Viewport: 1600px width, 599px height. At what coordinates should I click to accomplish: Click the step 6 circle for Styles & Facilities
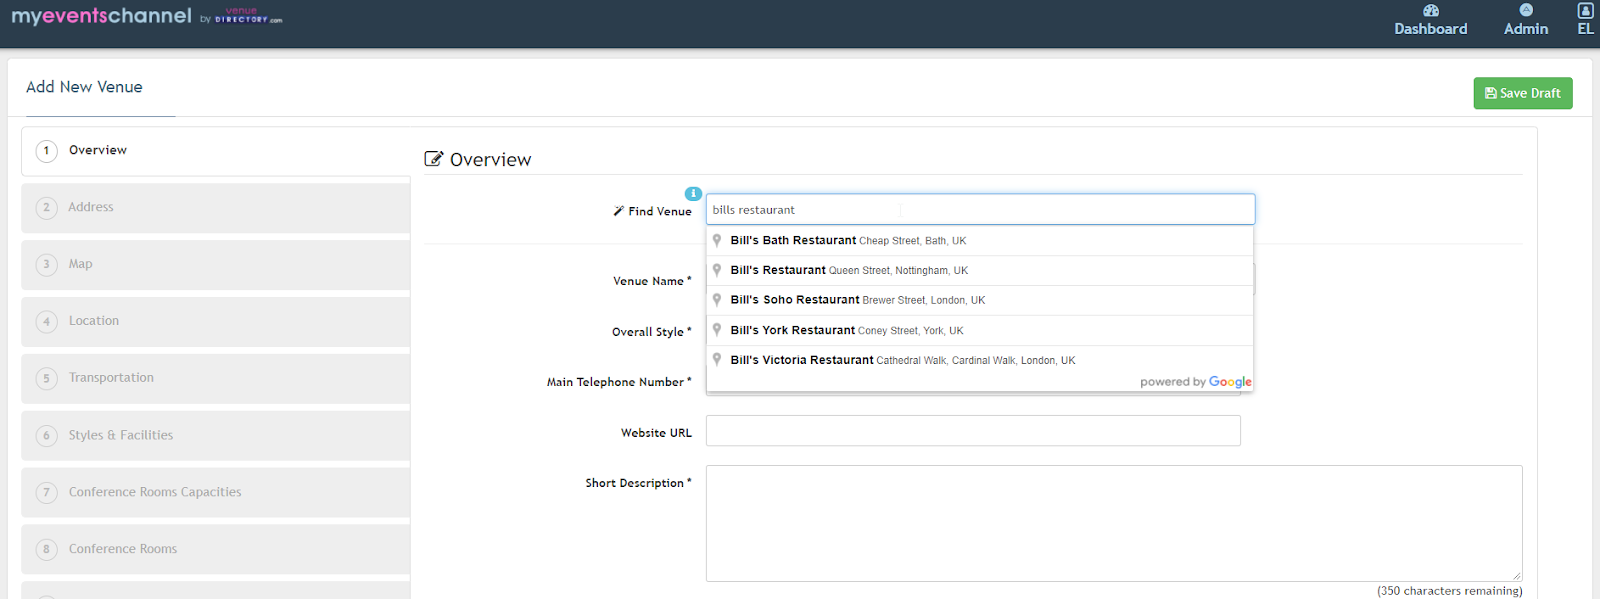click(46, 436)
